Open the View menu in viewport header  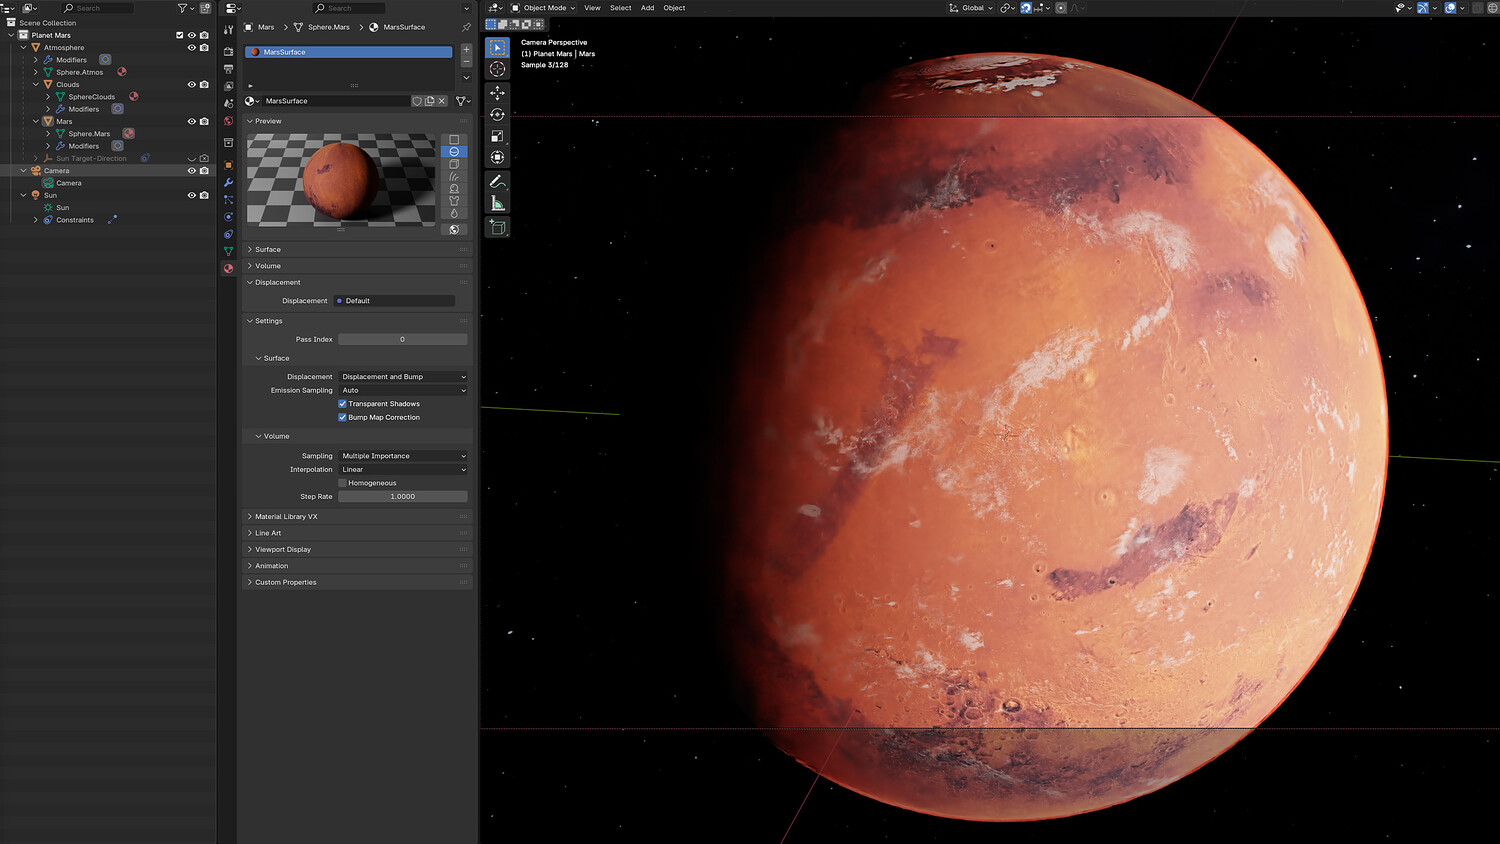point(592,8)
